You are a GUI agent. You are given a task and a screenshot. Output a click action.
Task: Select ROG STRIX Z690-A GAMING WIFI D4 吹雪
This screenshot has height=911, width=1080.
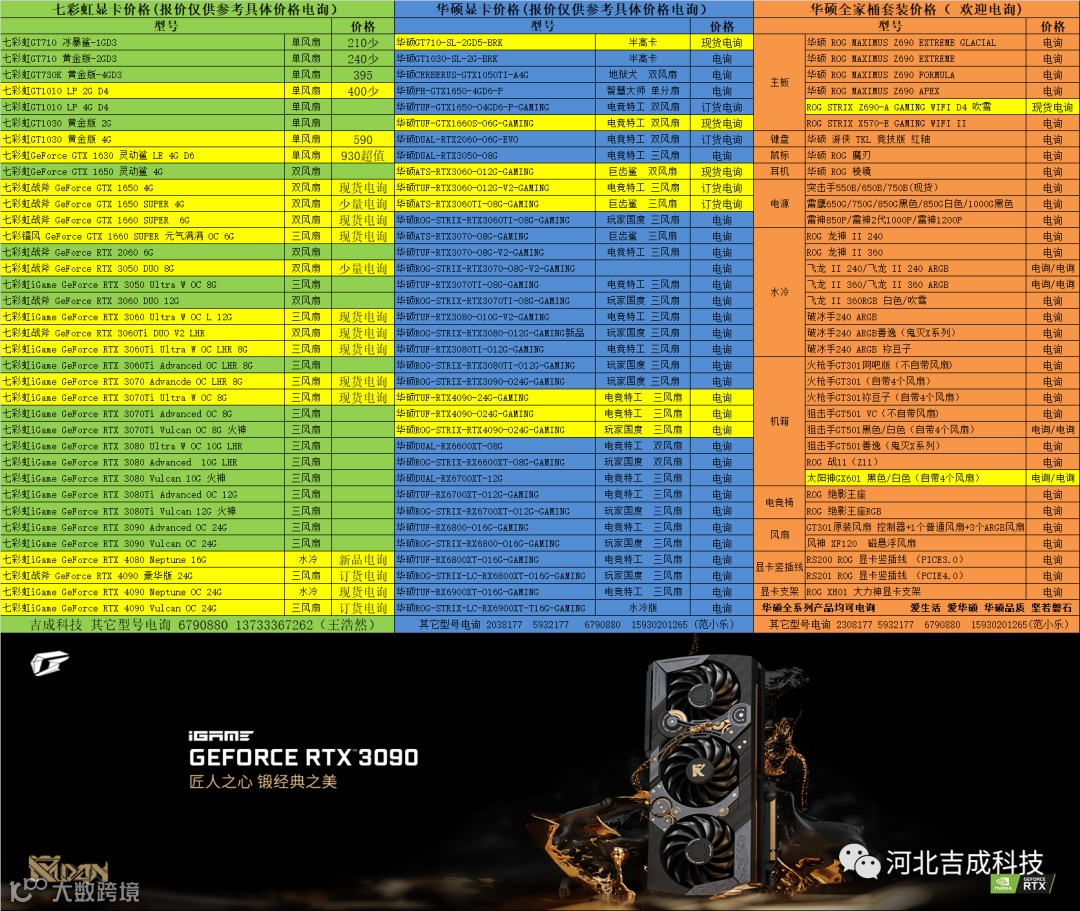click(915, 107)
